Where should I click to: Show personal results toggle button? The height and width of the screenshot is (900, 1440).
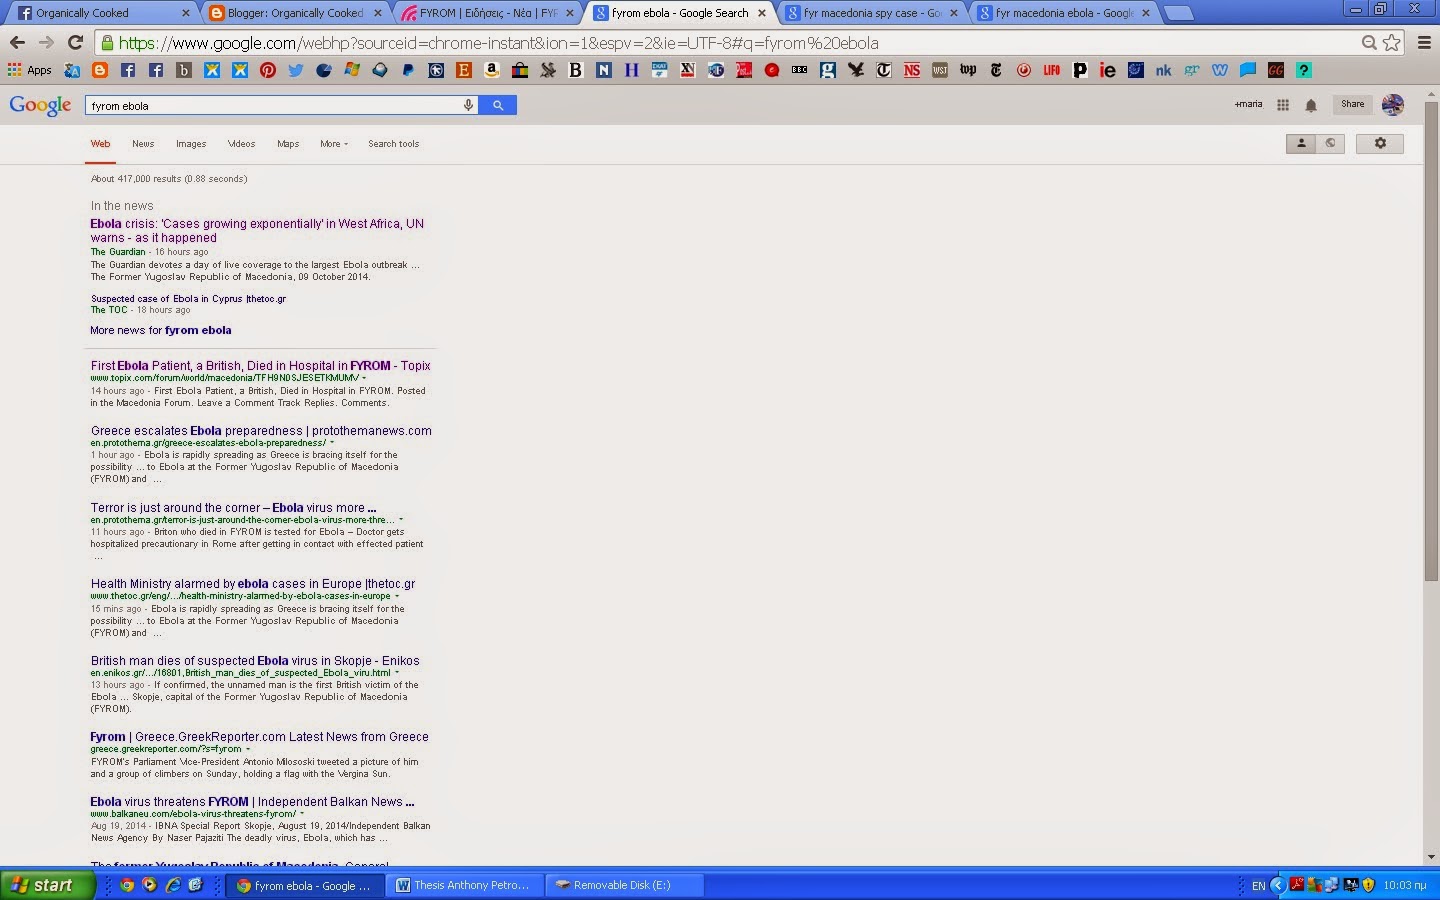click(1301, 143)
